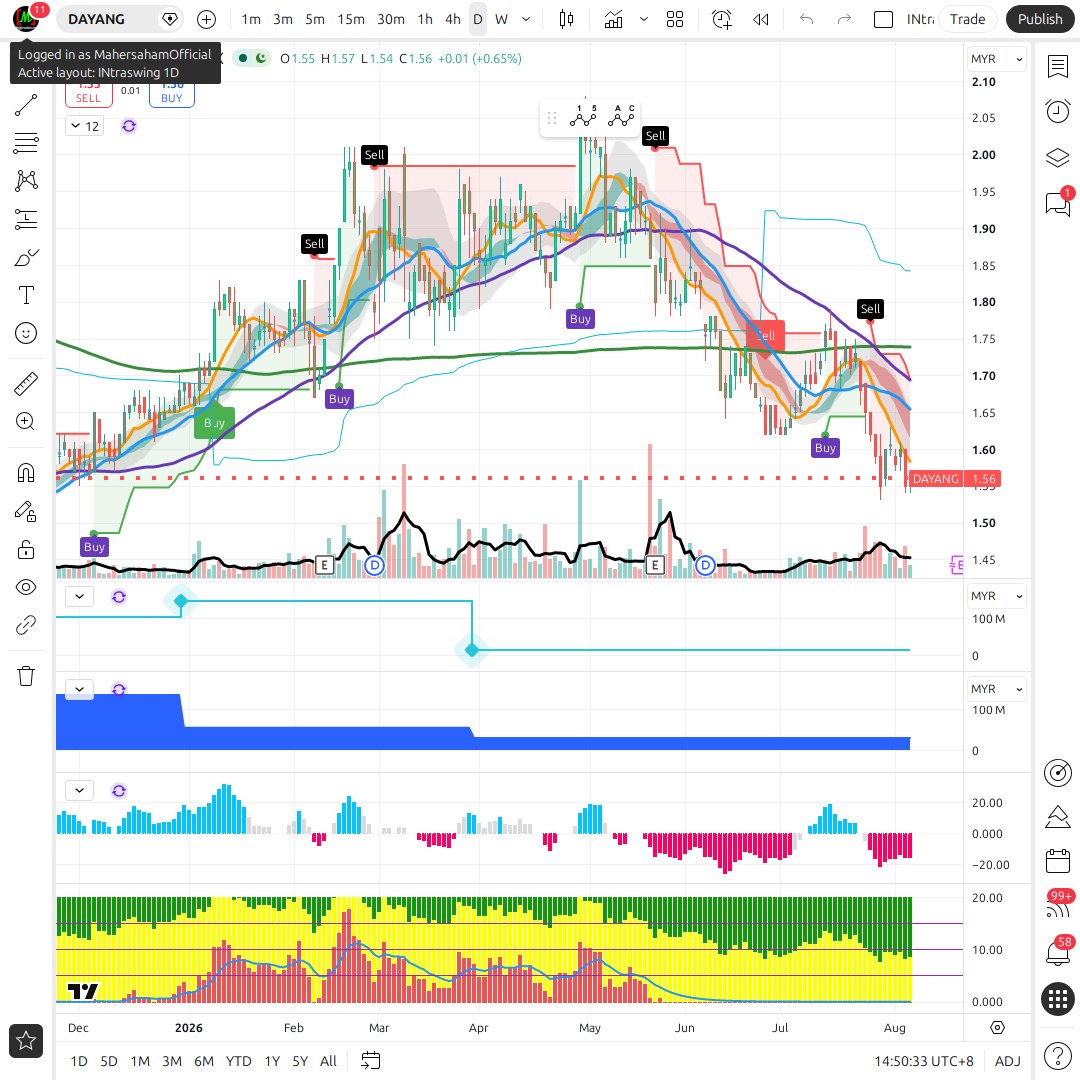Image resolution: width=1080 pixels, height=1080 pixels.
Task: Expand the MYR currency dropdown at top
Action: (x=997, y=59)
